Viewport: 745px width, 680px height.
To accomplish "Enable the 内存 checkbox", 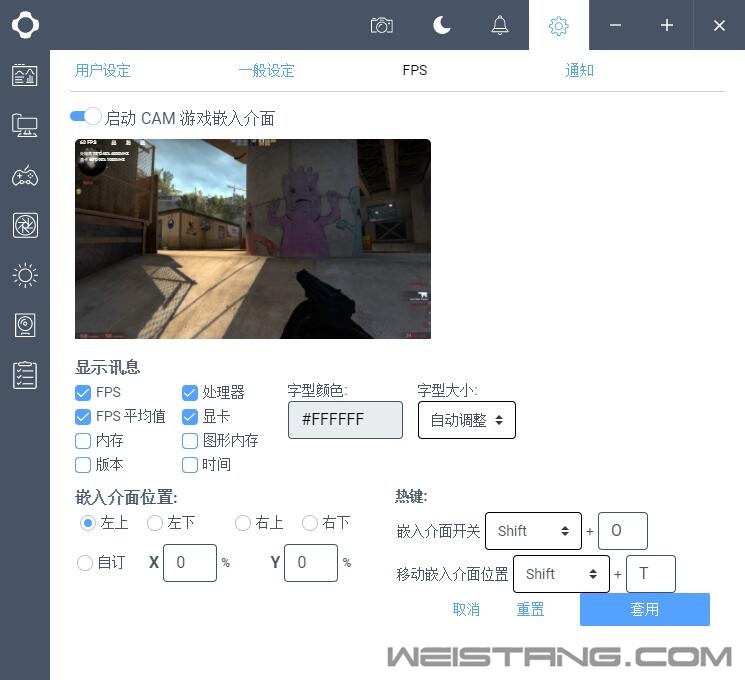I will click(x=83, y=441).
